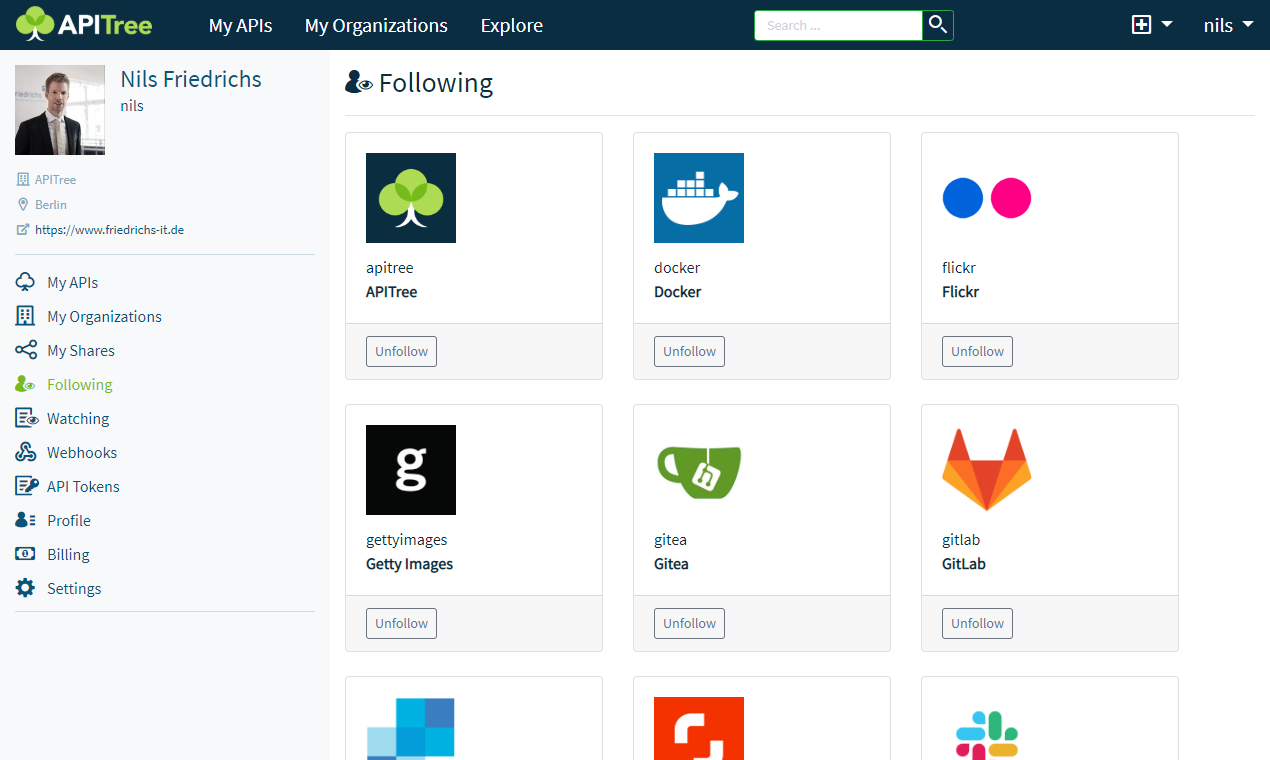Click the APITree clover logo card image
Image resolution: width=1270 pixels, height=760 pixels.
pyautogui.click(x=411, y=198)
